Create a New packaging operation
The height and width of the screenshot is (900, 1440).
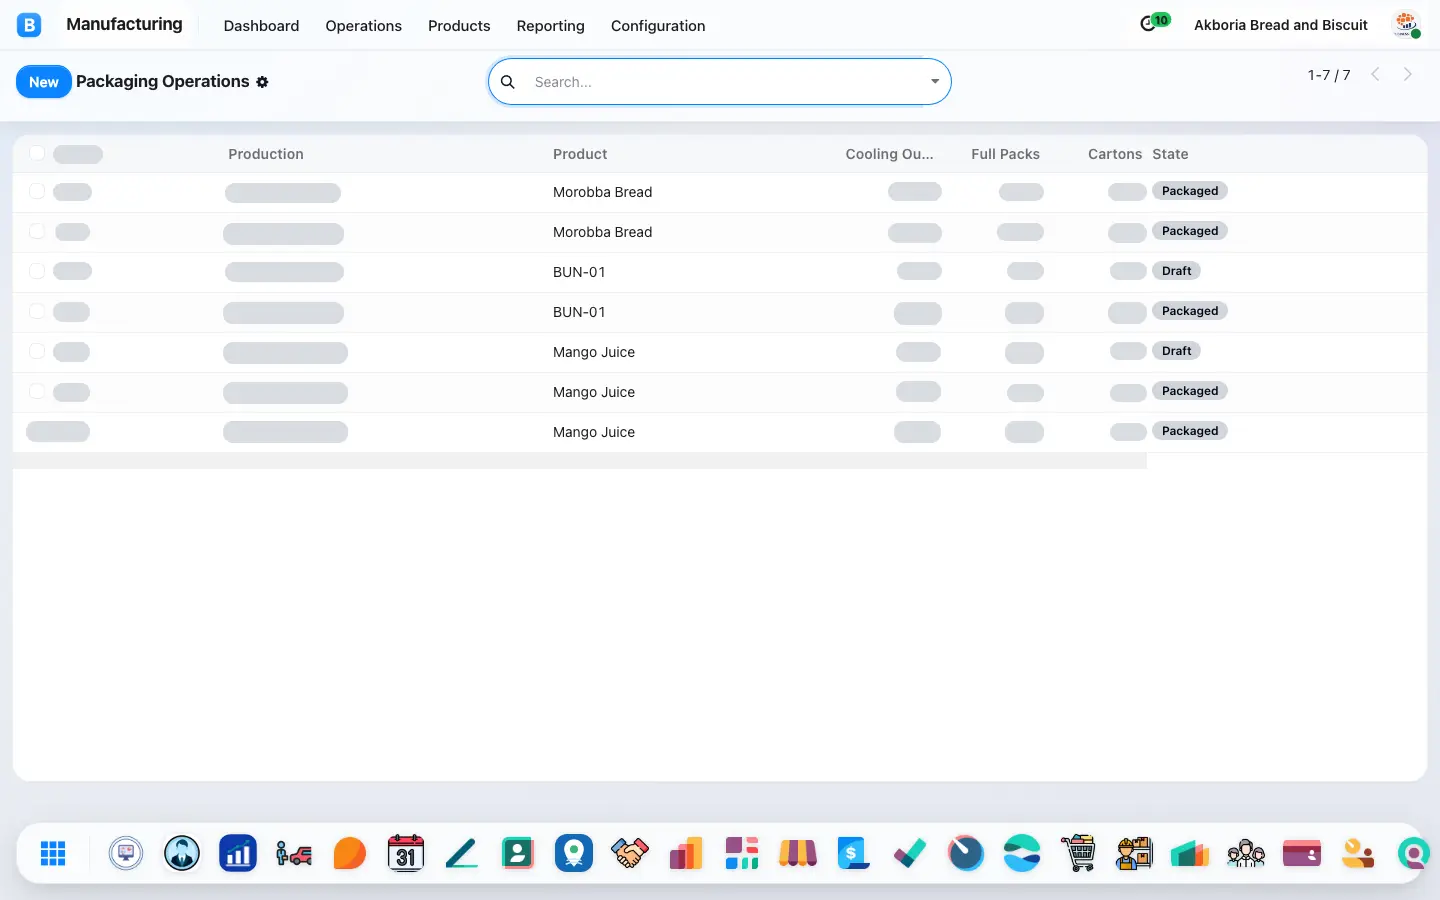(x=44, y=82)
